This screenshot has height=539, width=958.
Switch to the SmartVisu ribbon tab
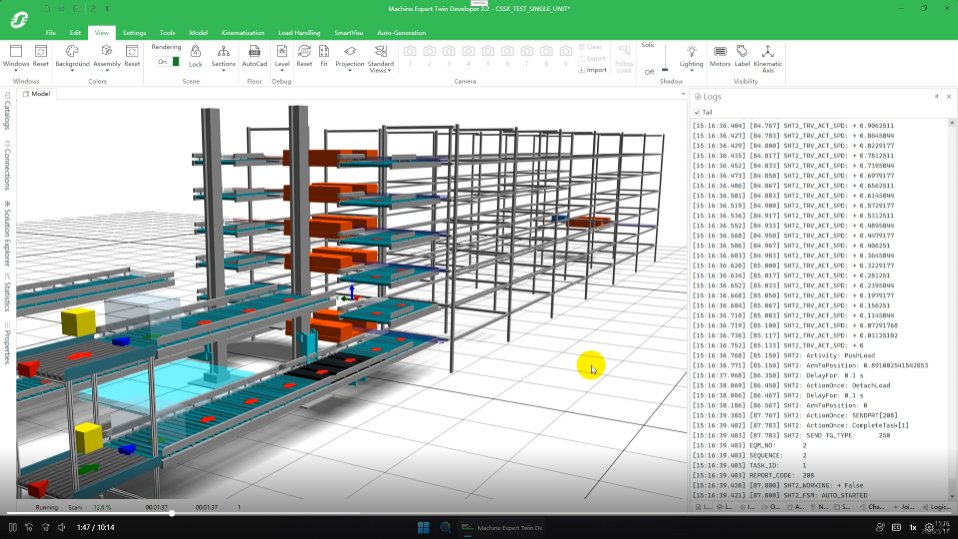(x=348, y=32)
